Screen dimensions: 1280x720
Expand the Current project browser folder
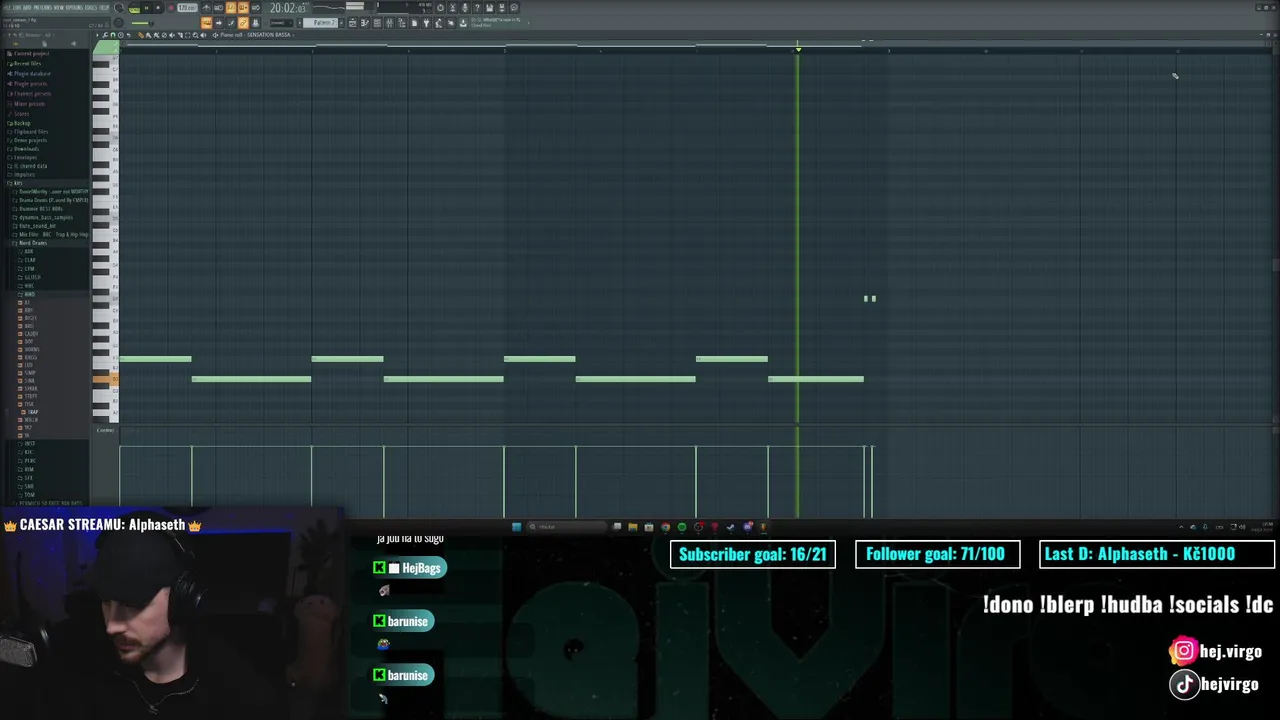30,54
